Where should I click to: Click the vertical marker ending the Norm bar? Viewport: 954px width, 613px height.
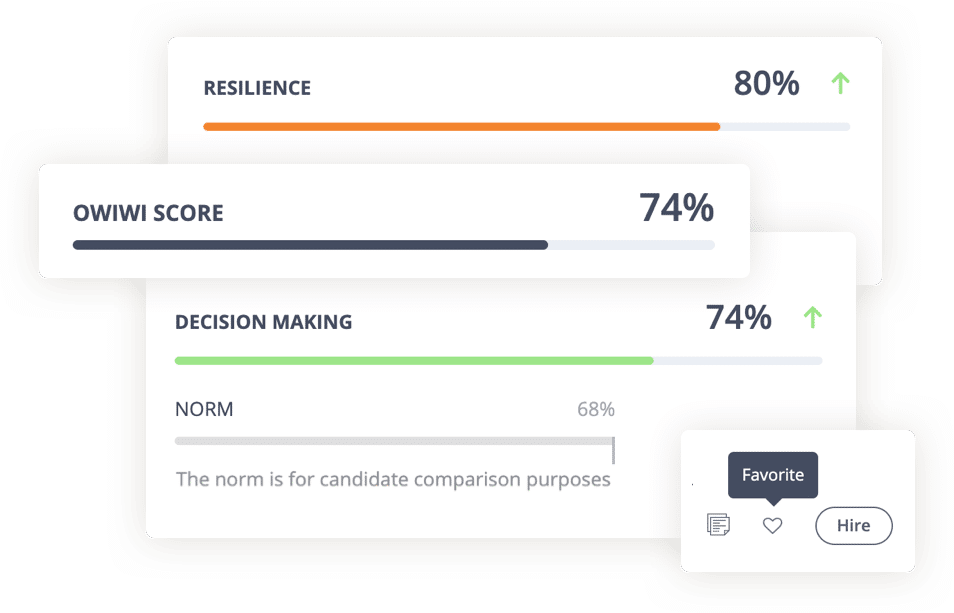[613, 449]
